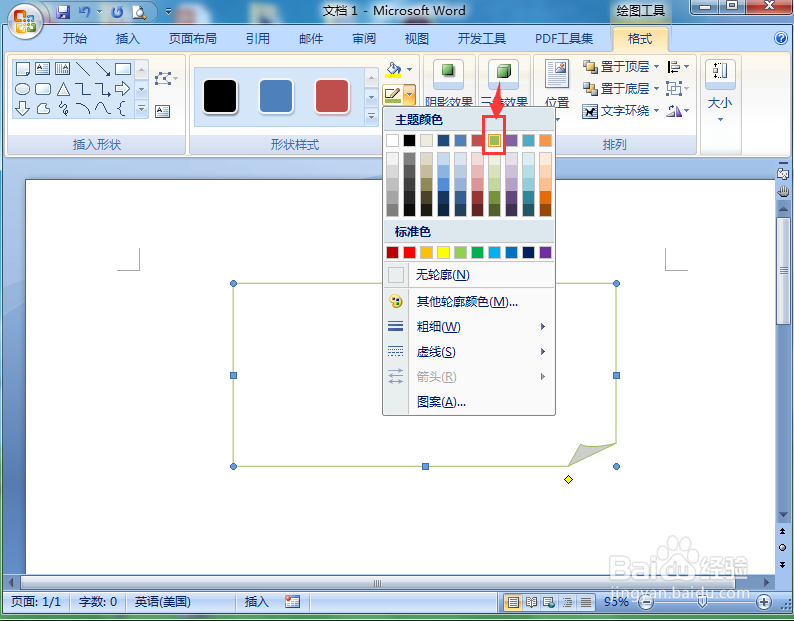This screenshot has width=794, height=621.
Task: Expand the insert shapes gallery more button
Action: [141, 108]
